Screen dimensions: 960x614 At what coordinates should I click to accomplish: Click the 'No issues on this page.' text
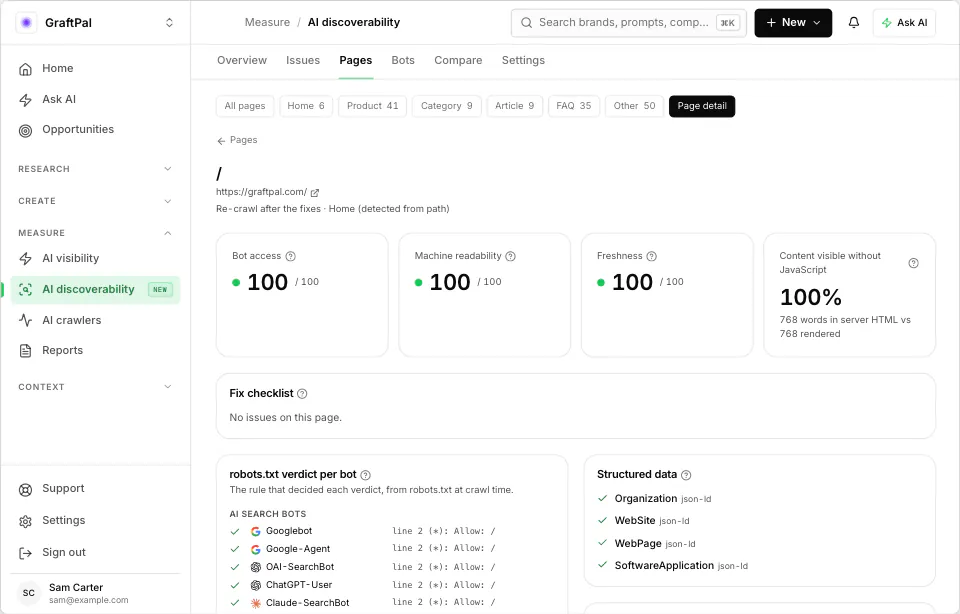click(285, 417)
